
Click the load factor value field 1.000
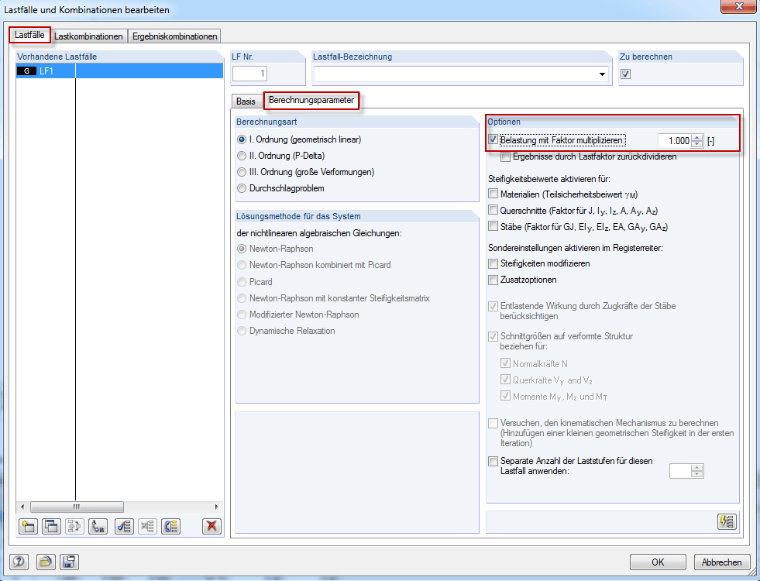pyautogui.click(x=675, y=141)
